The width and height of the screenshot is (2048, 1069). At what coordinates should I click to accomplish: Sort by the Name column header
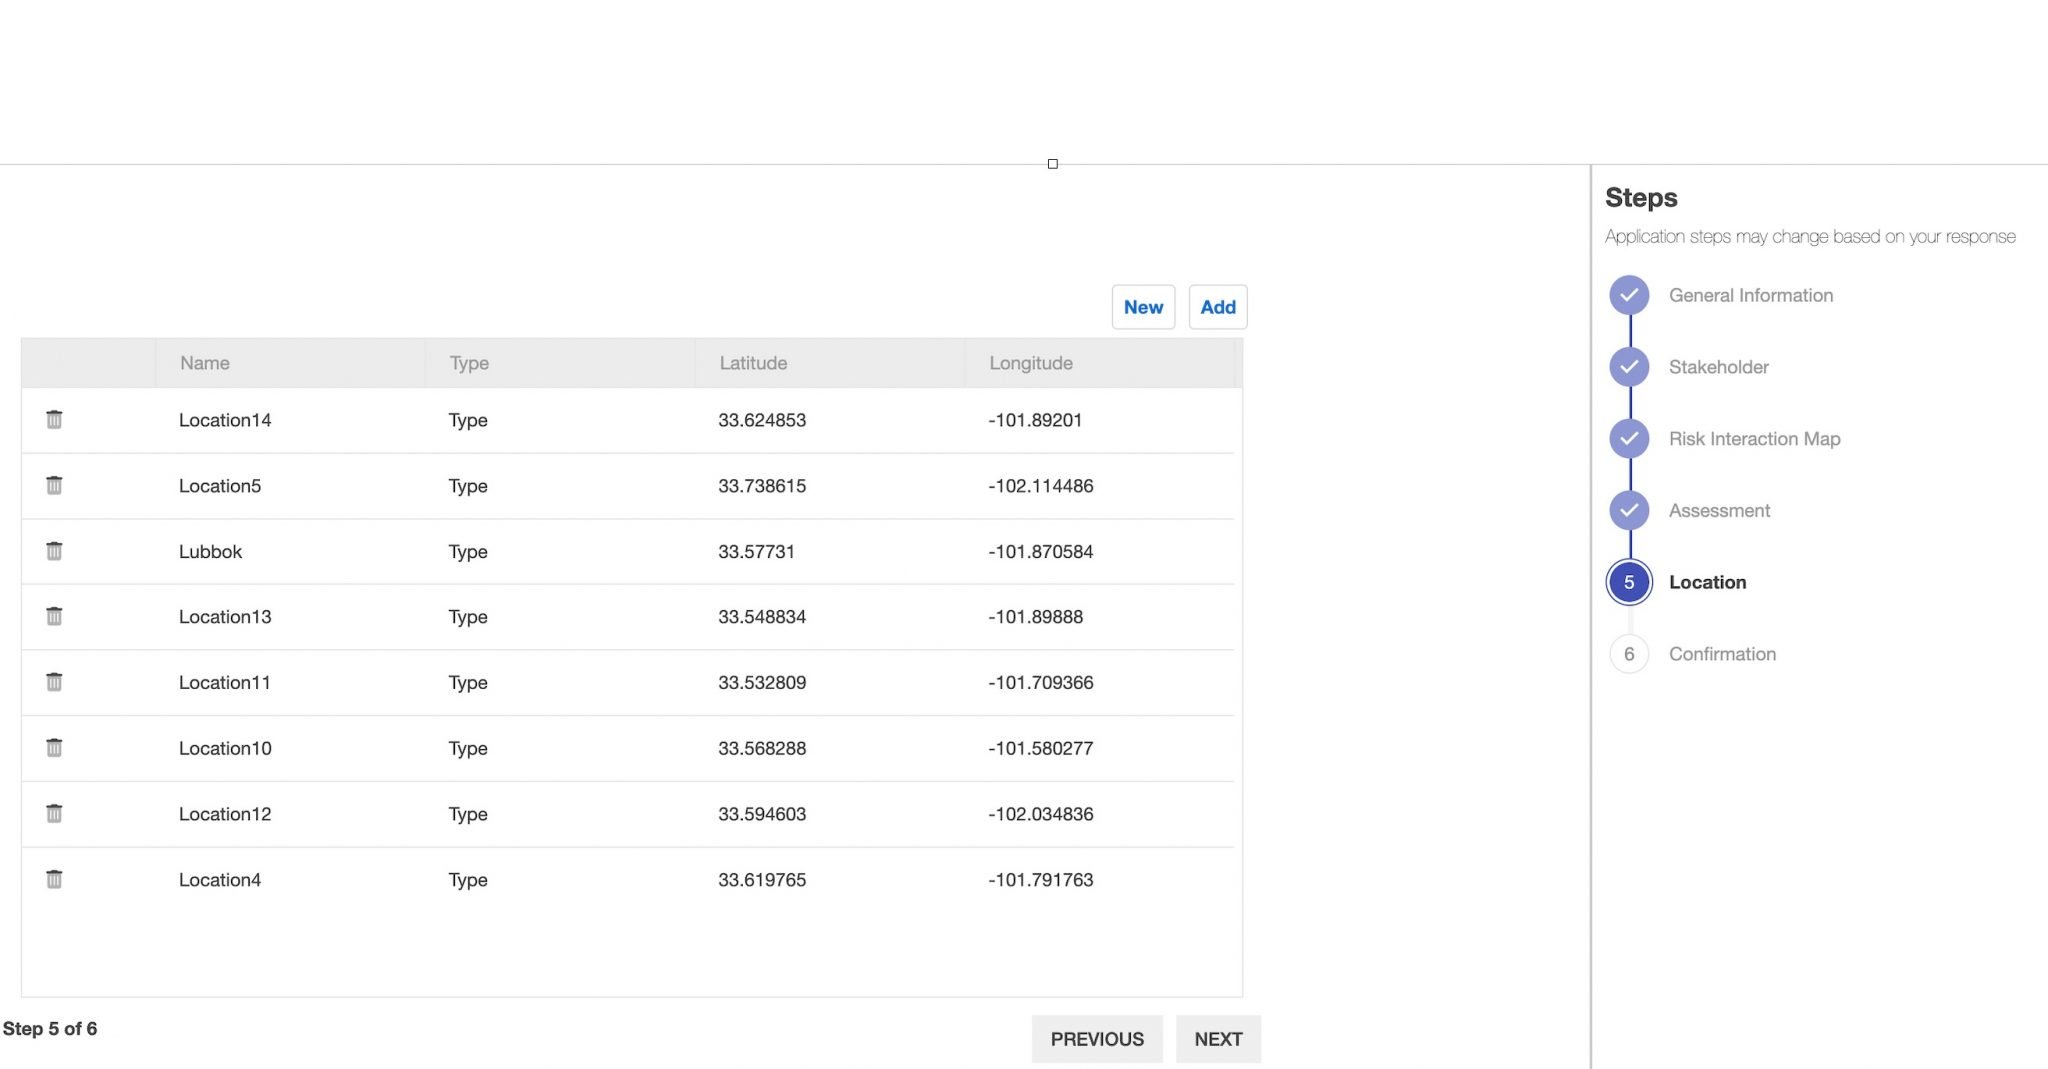click(x=290, y=363)
